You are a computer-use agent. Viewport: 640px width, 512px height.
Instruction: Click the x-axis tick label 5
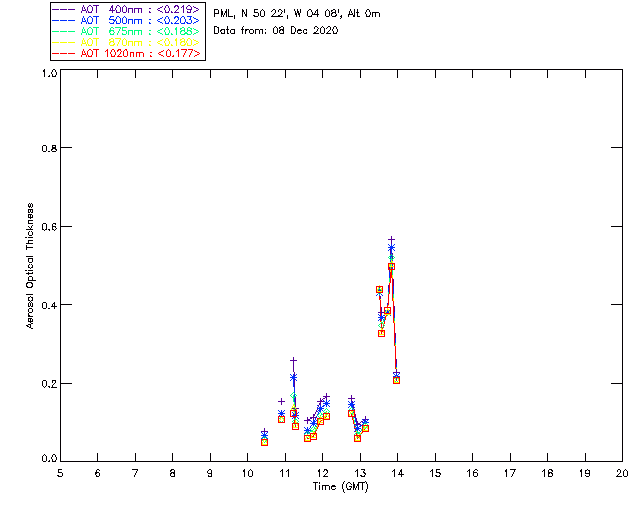[x=60, y=473]
